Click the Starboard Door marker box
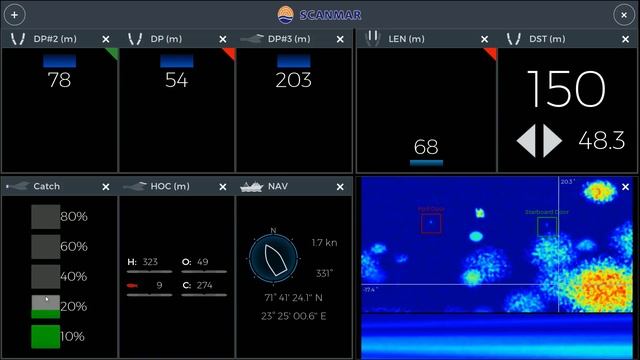The width and height of the screenshot is (640, 360). [547, 226]
